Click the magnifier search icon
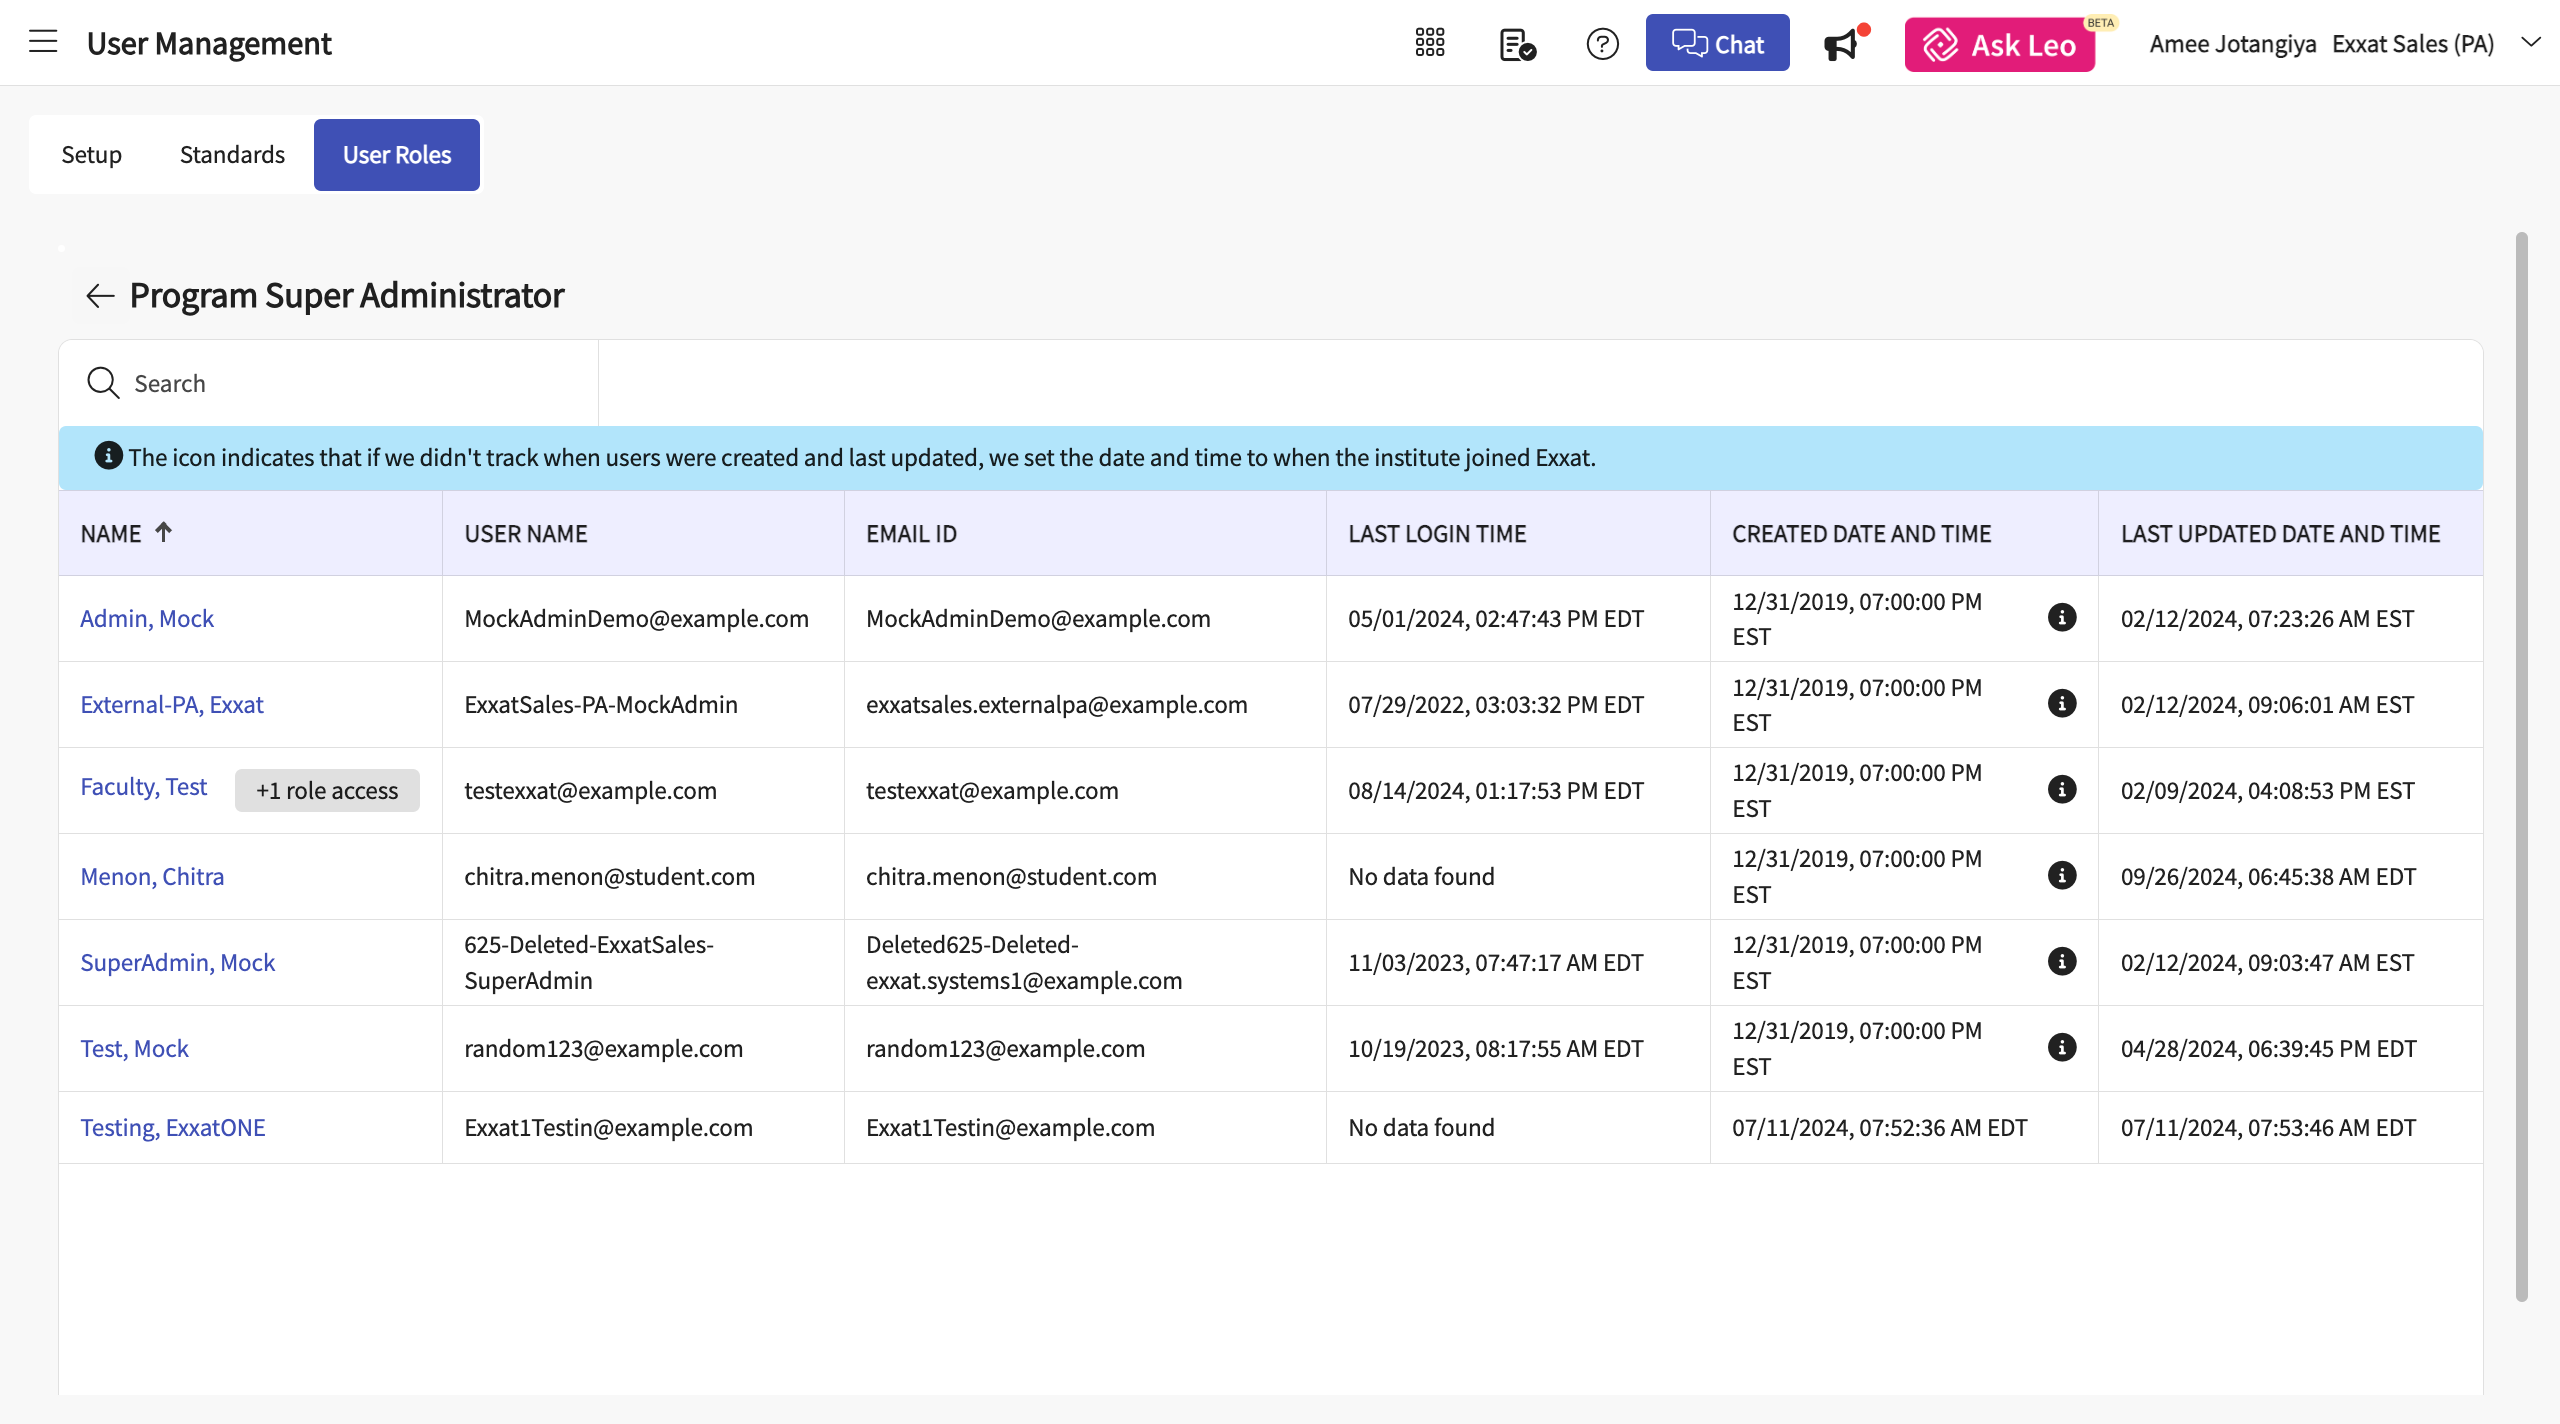This screenshot has height=1424, width=2560. (103, 383)
